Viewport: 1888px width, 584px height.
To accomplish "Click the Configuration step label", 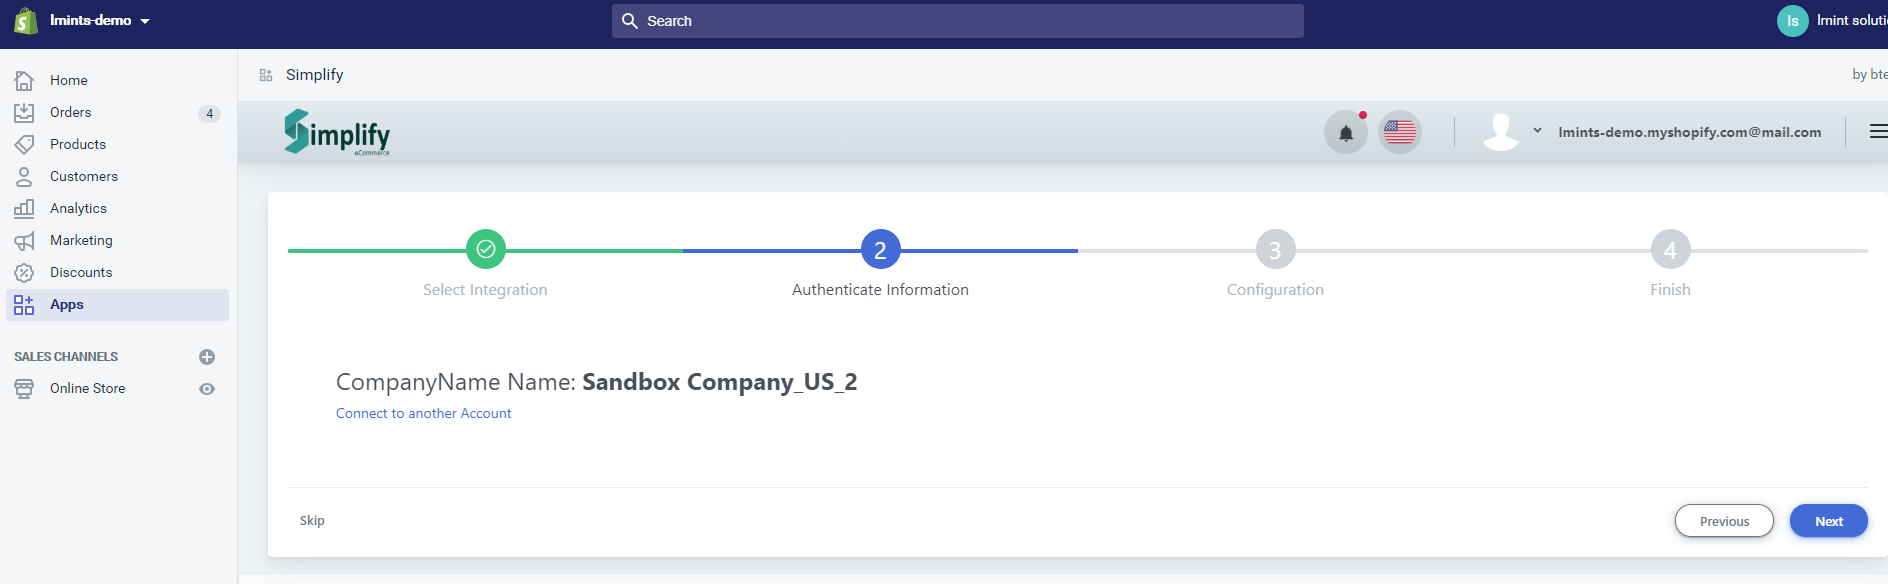I will tap(1275, 290).
